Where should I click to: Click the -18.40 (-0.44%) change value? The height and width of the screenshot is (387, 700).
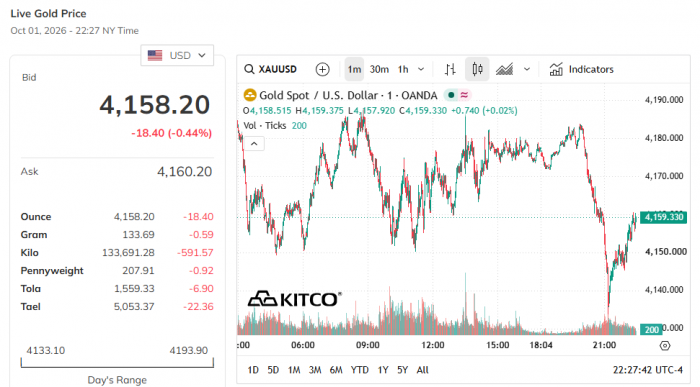click(171, 133)
